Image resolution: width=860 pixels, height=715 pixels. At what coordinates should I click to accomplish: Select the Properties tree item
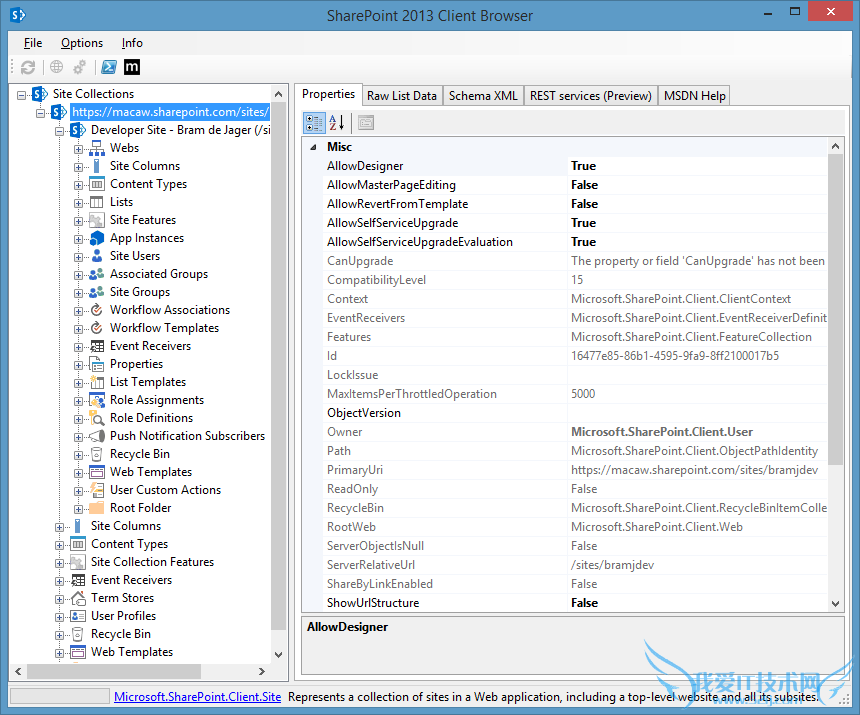click(x=136, y=364)
